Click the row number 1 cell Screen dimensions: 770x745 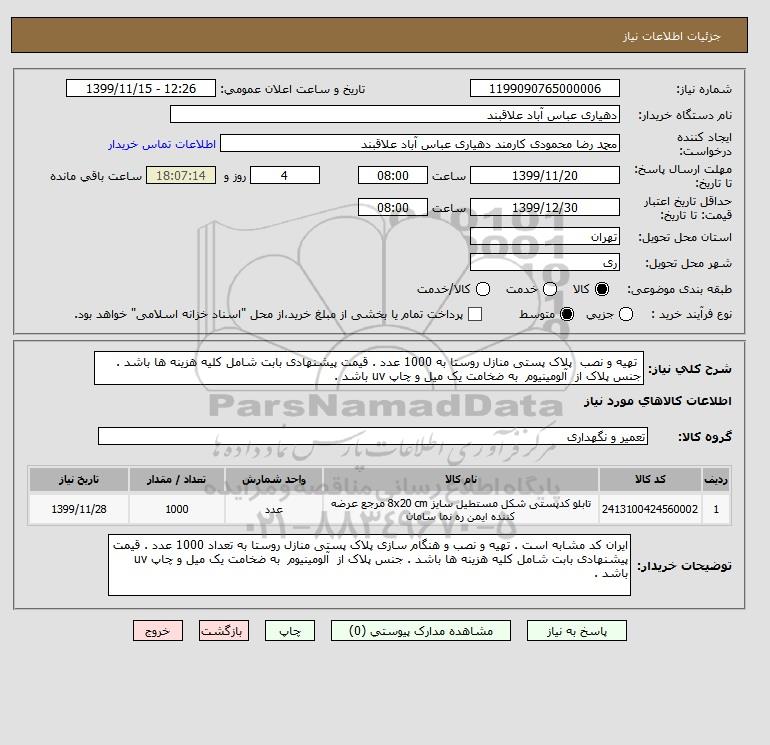click(716, 509)
